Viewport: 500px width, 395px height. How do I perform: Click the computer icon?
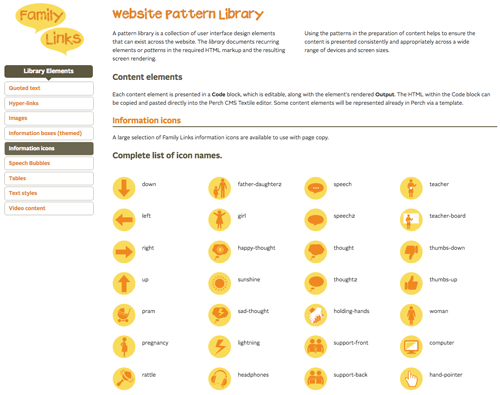coord(411,347)
